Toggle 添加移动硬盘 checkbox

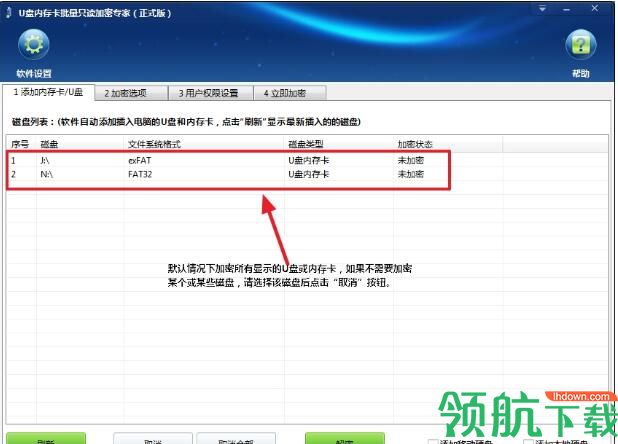click(433, 442)
